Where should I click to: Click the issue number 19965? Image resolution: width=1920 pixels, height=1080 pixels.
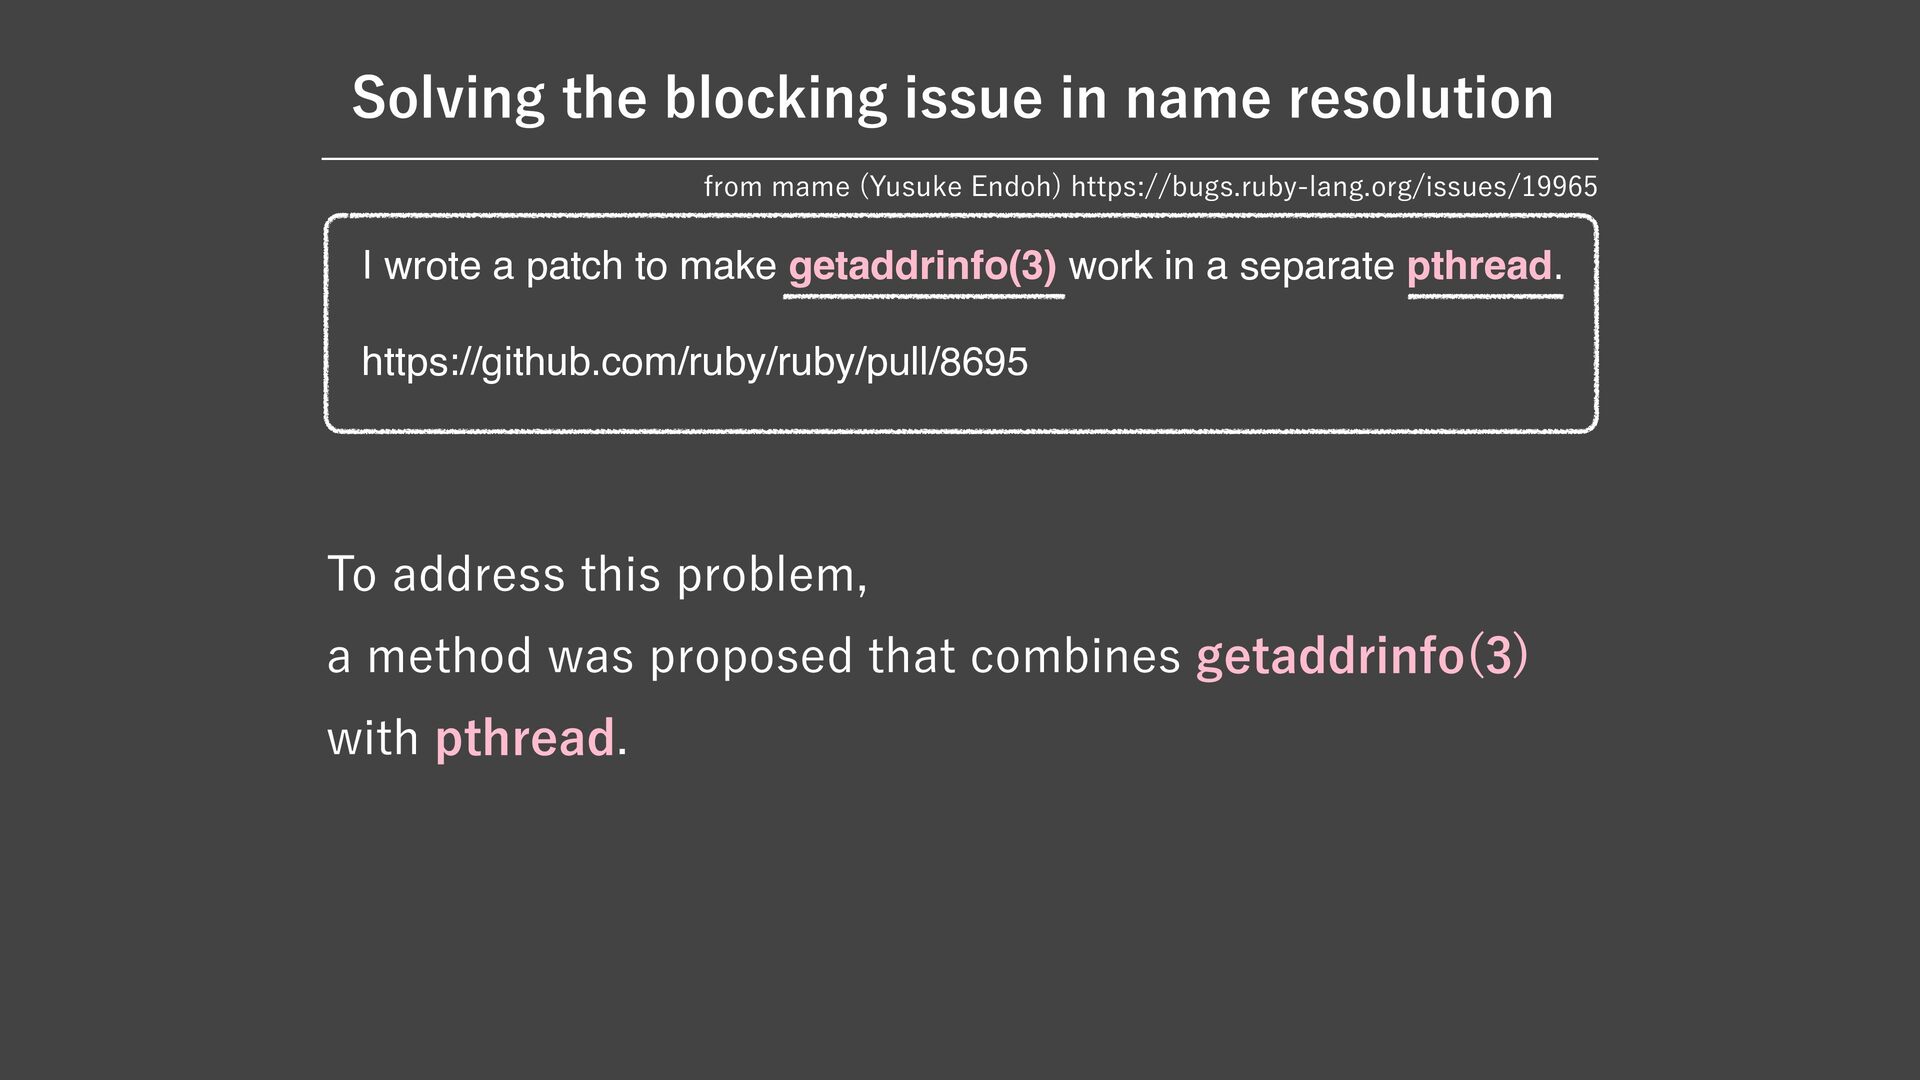(1559, 187)
